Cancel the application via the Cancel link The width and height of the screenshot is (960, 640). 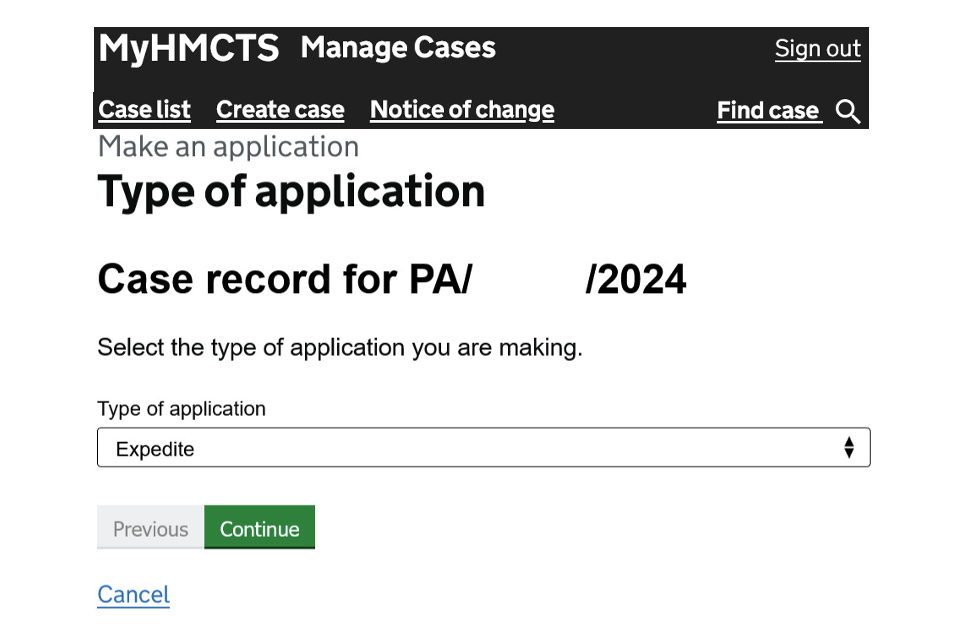(133, 595)
